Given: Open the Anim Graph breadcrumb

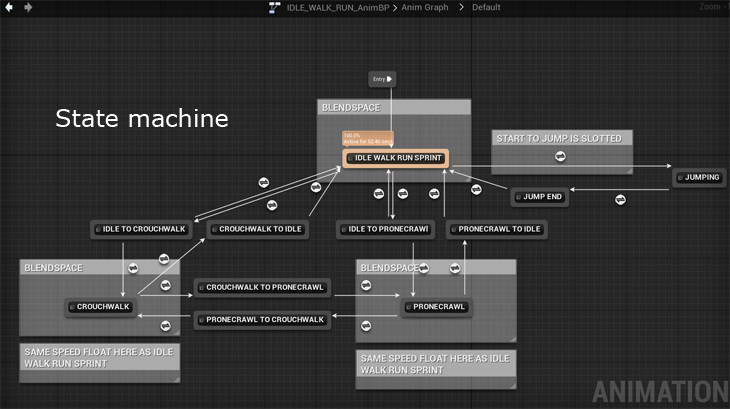Looking at the screenshot, I should coord(425,7).
